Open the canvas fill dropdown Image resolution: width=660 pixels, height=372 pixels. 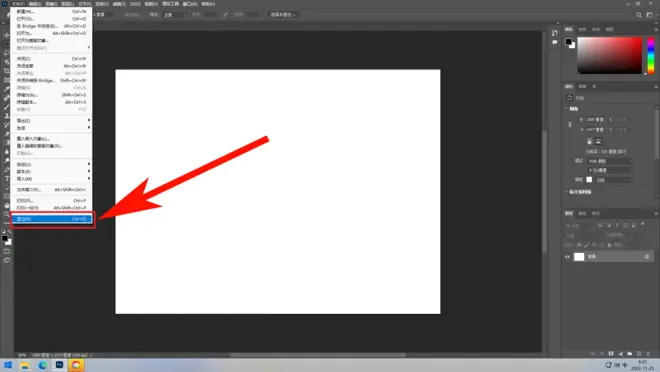[x=615, y=180]
